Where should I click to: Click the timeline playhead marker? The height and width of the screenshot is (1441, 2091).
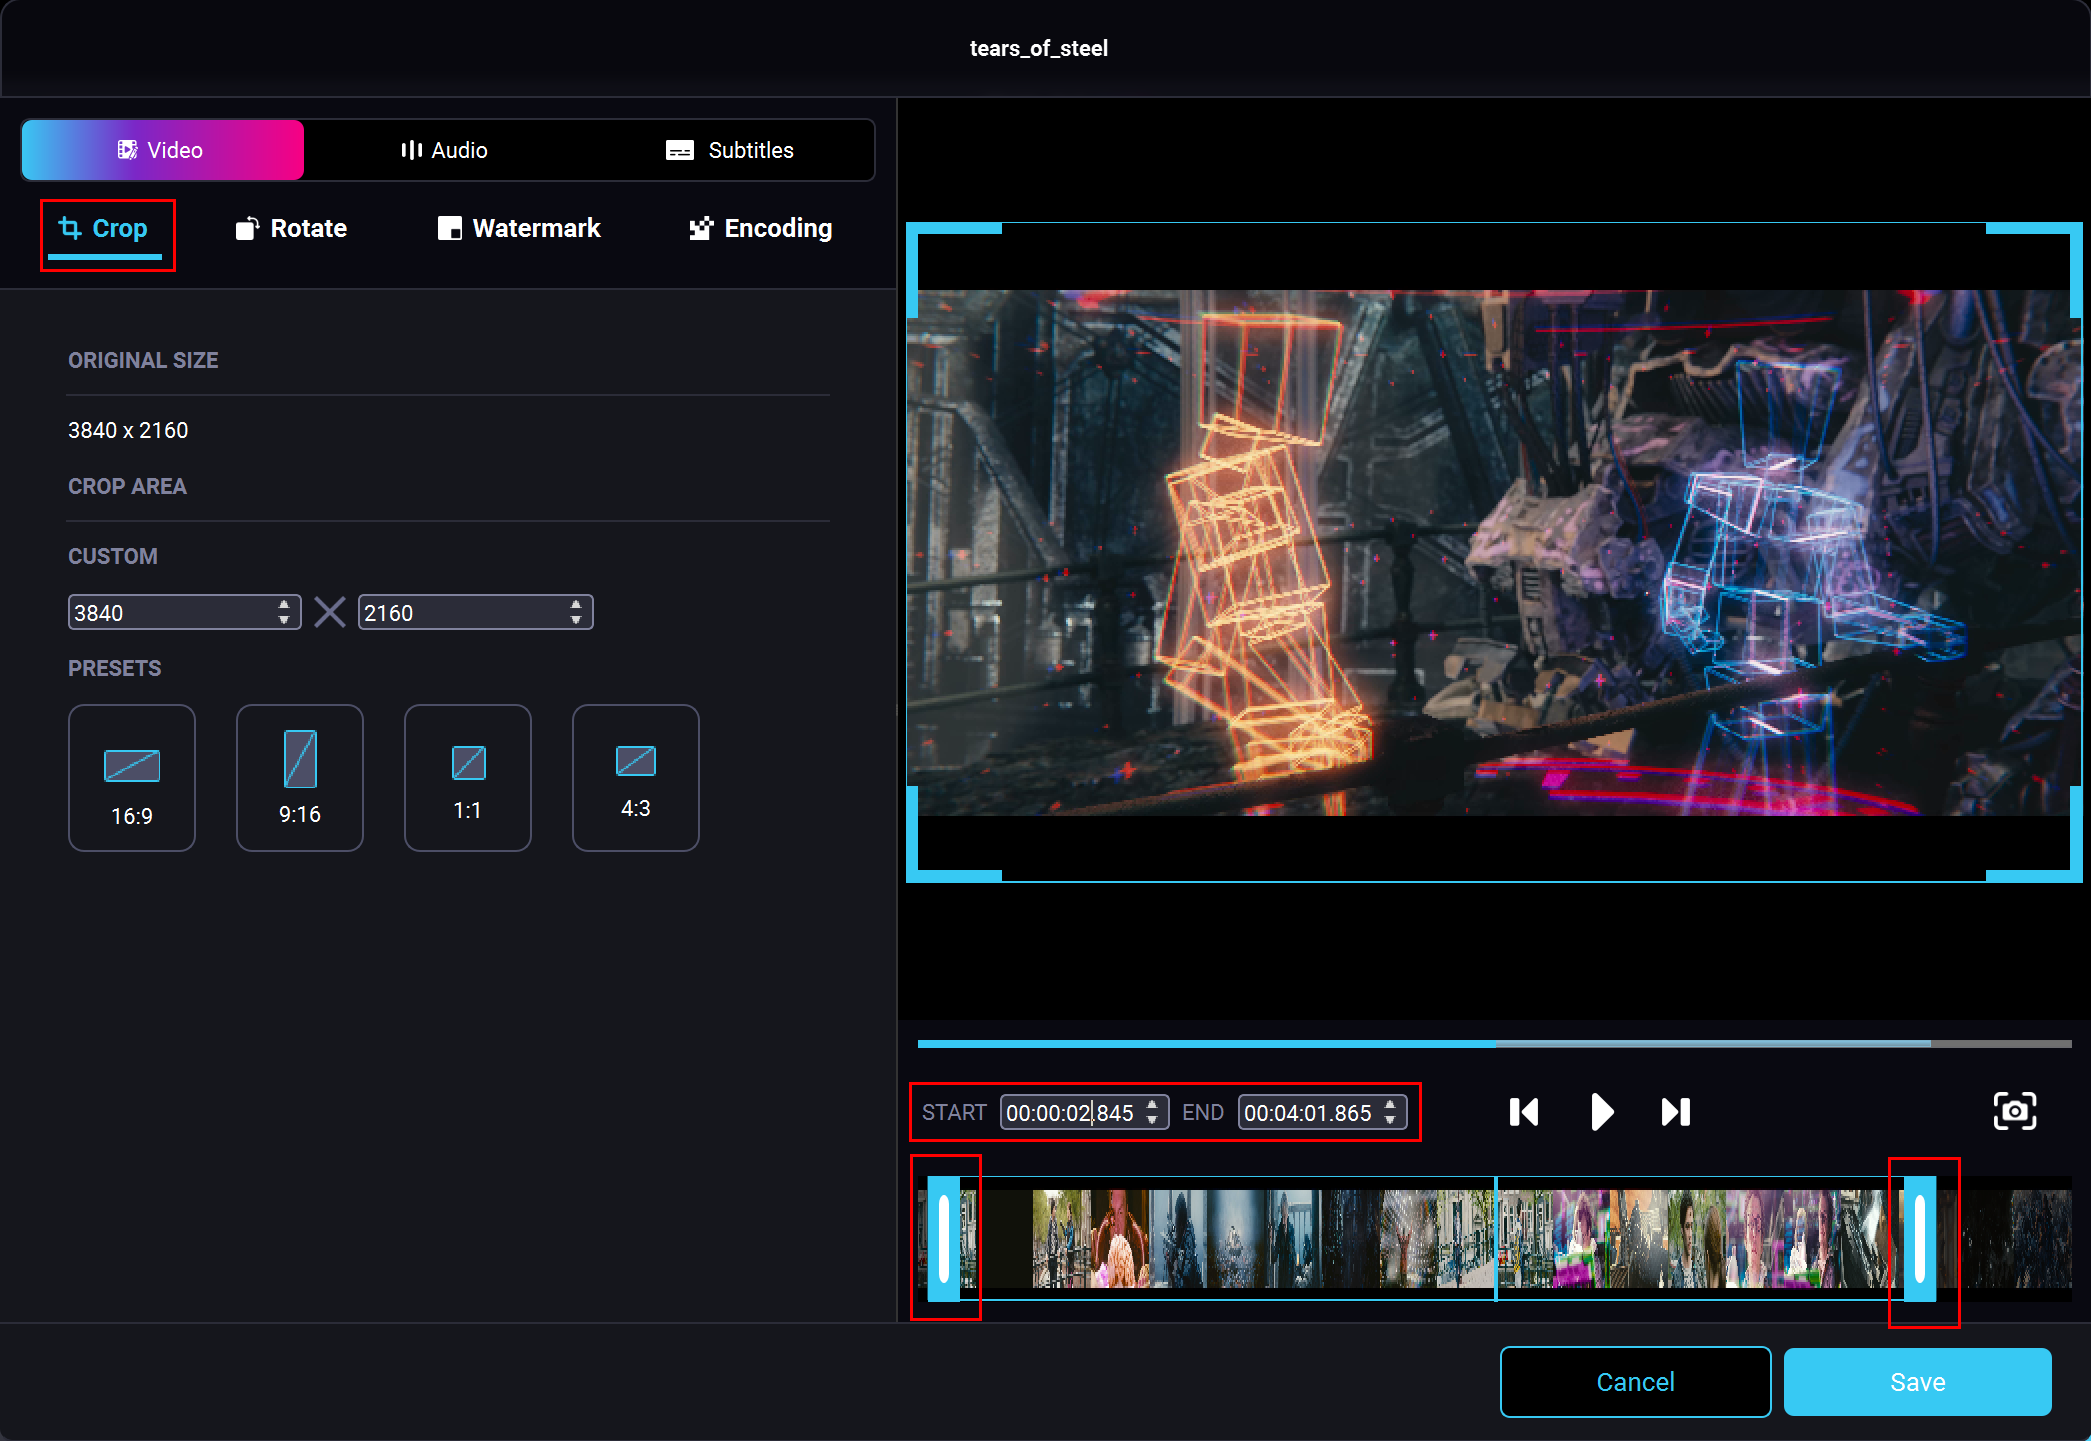pyautogui.click(x=1496, y=1239)
